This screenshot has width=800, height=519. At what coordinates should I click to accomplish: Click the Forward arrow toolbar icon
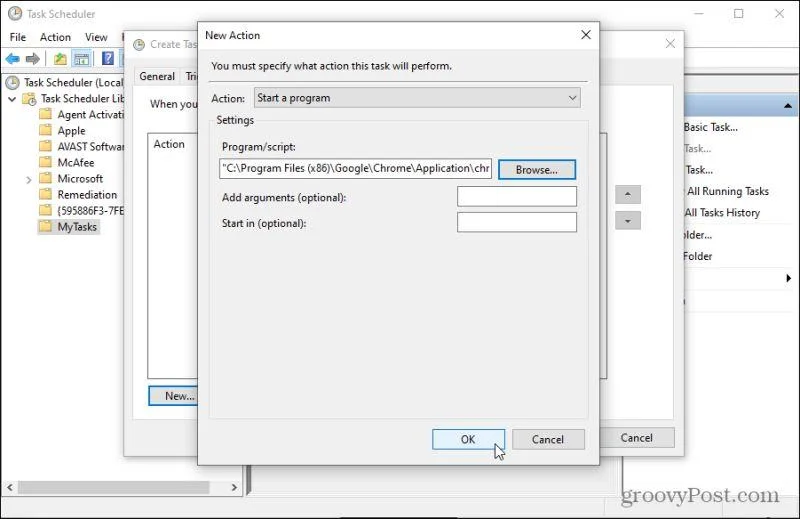[33, 59]
